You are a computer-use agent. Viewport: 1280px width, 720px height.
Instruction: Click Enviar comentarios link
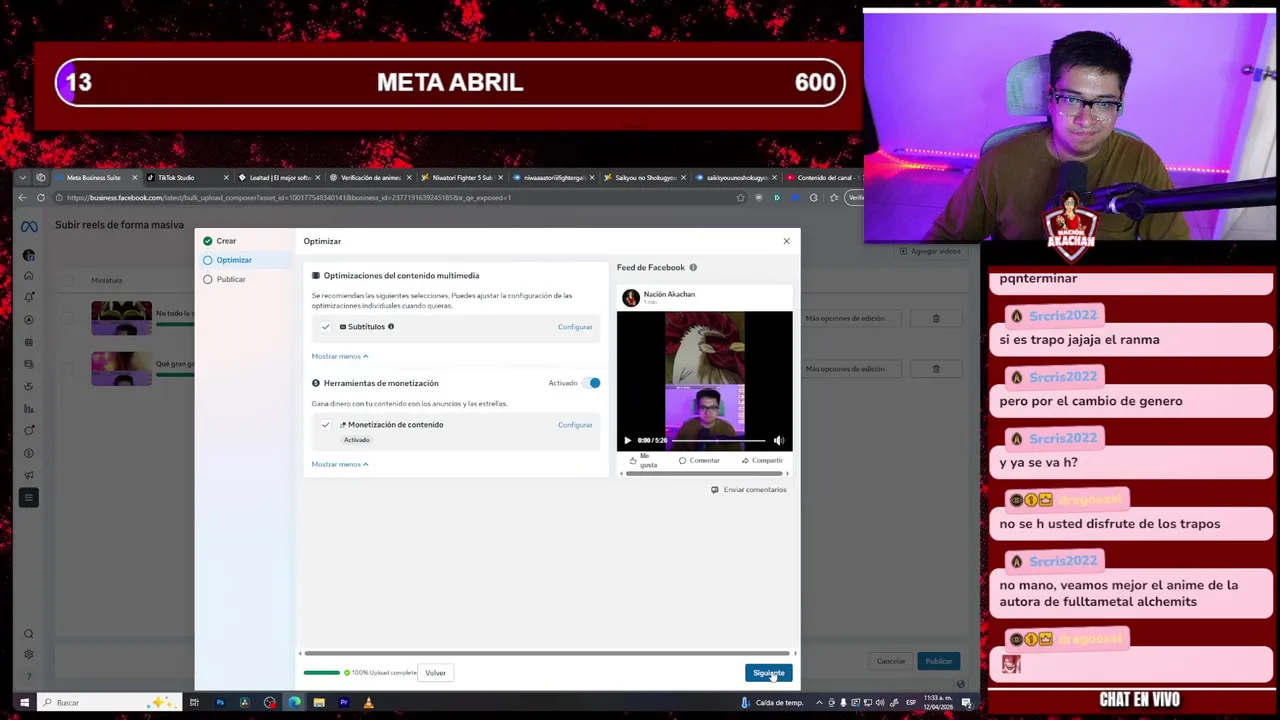(x=749, y=490)
